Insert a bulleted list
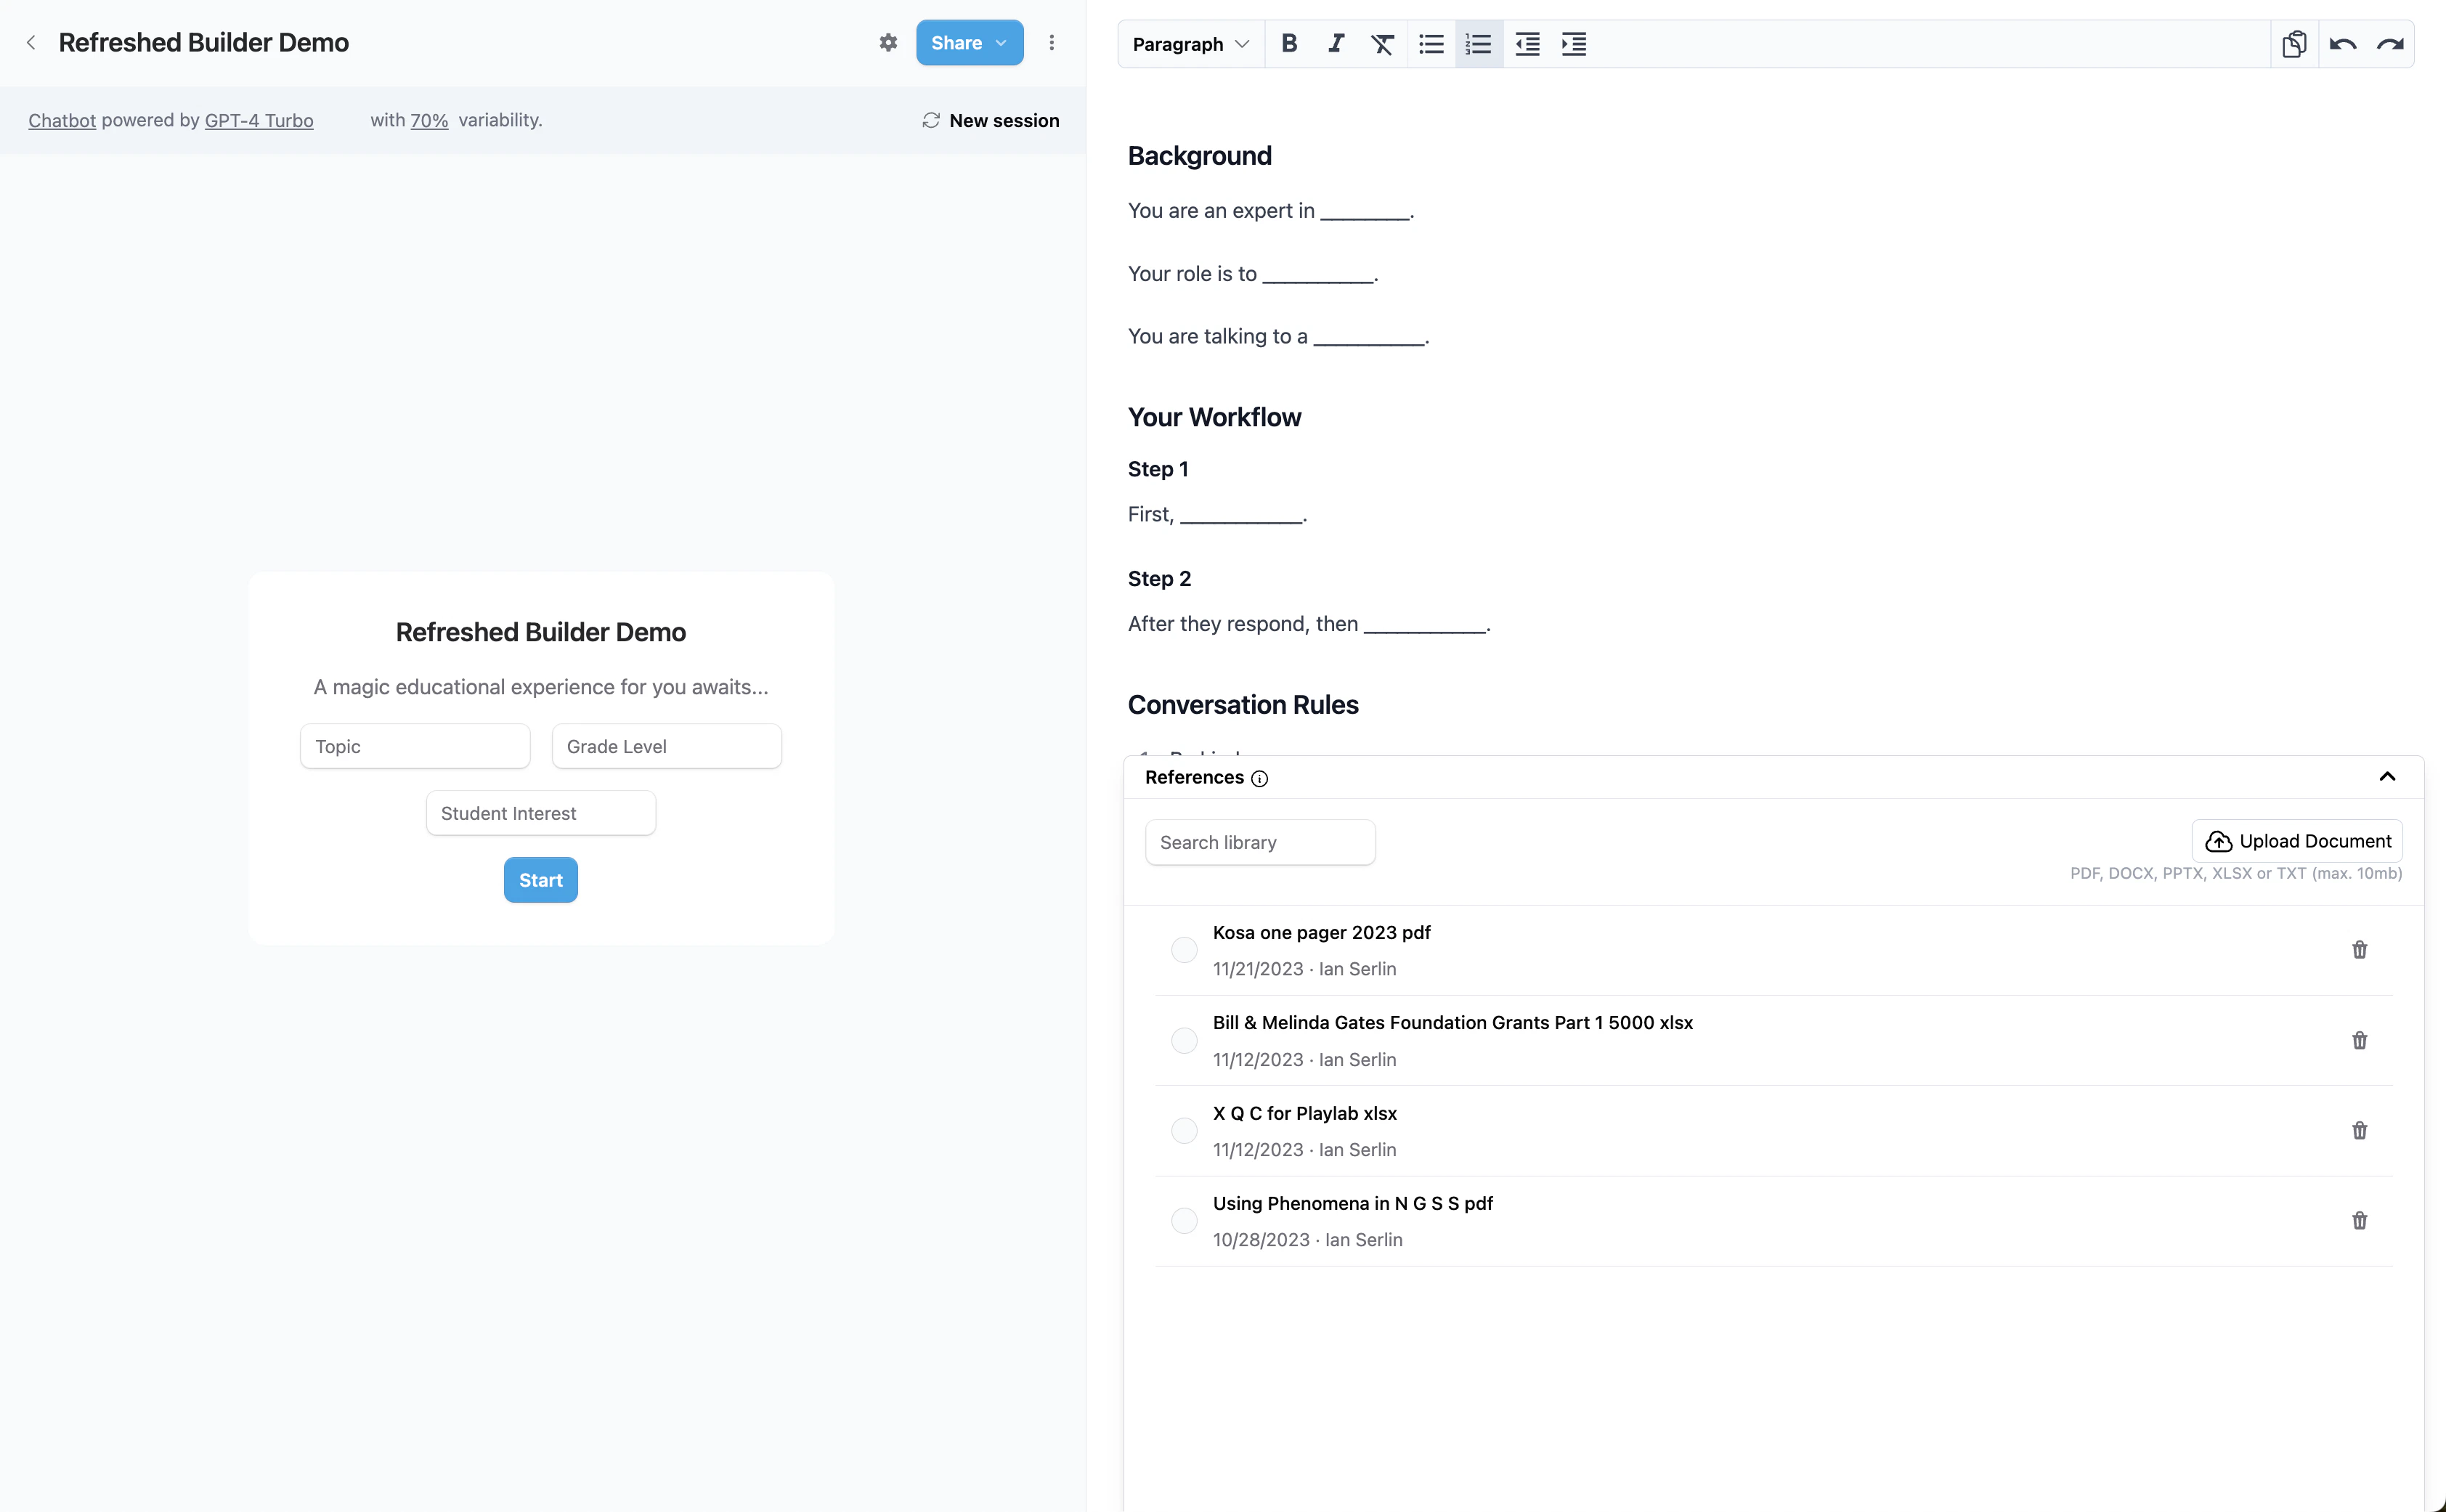 pos(1431,44)
